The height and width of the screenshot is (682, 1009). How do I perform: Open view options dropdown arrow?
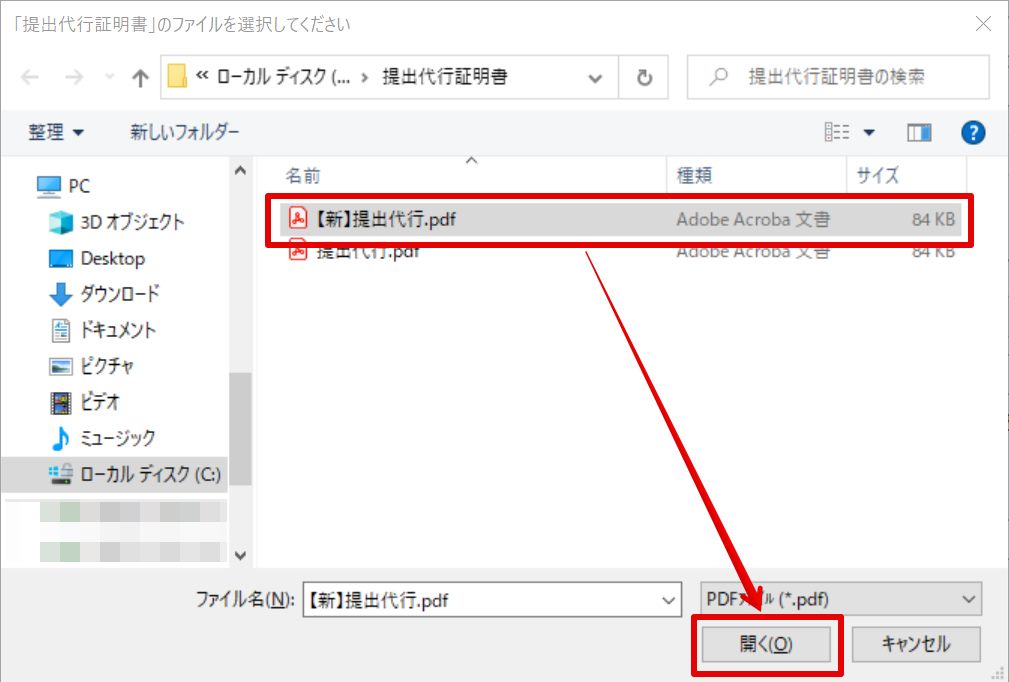869,133
